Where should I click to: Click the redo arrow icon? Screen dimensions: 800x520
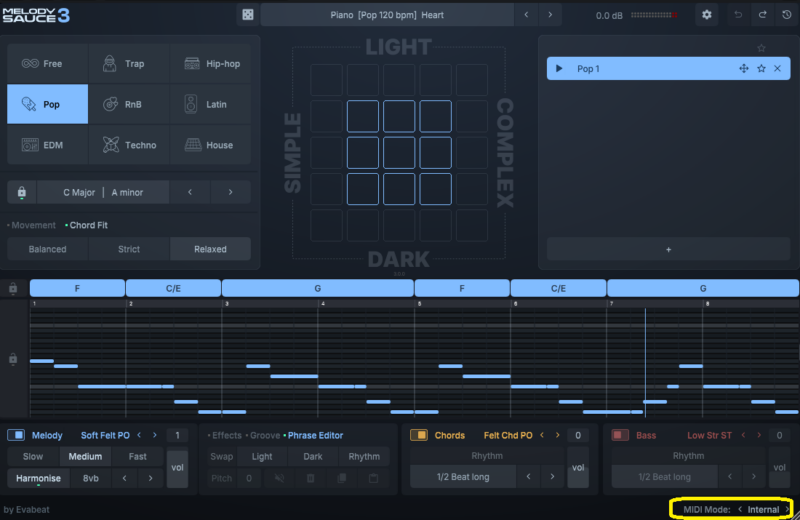click(761, 15)
